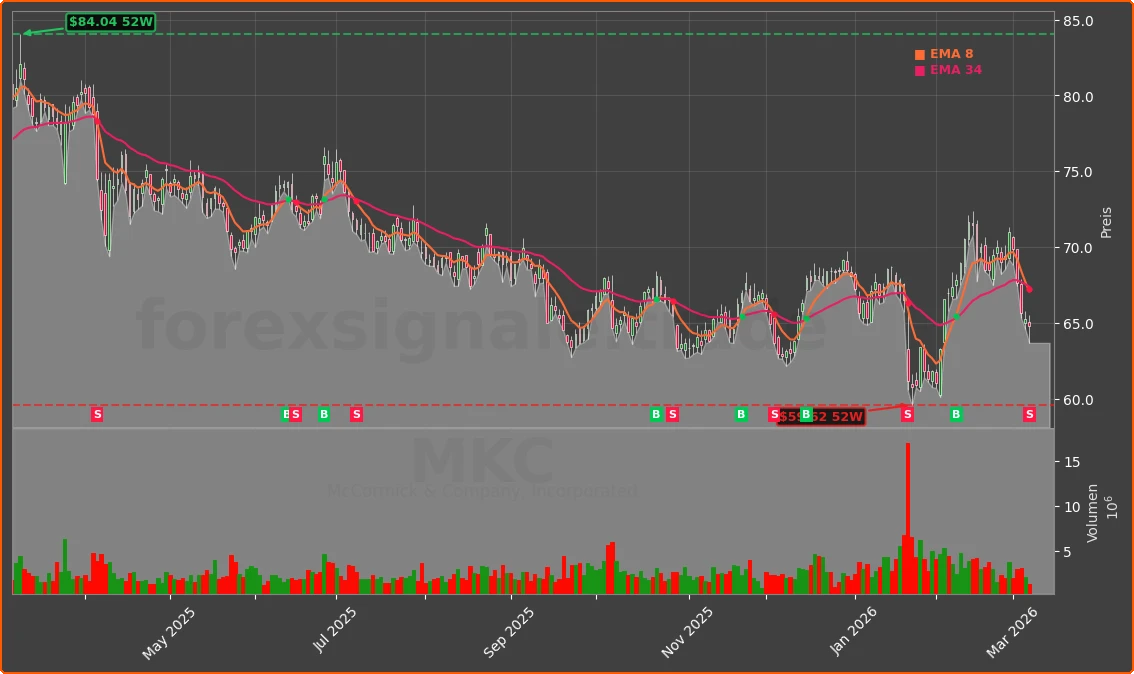Viewport: 1134px width, 674px height.
Task: Click the S sell marker after January 2026
Action: pyautogui.click(x=907, y=414)
